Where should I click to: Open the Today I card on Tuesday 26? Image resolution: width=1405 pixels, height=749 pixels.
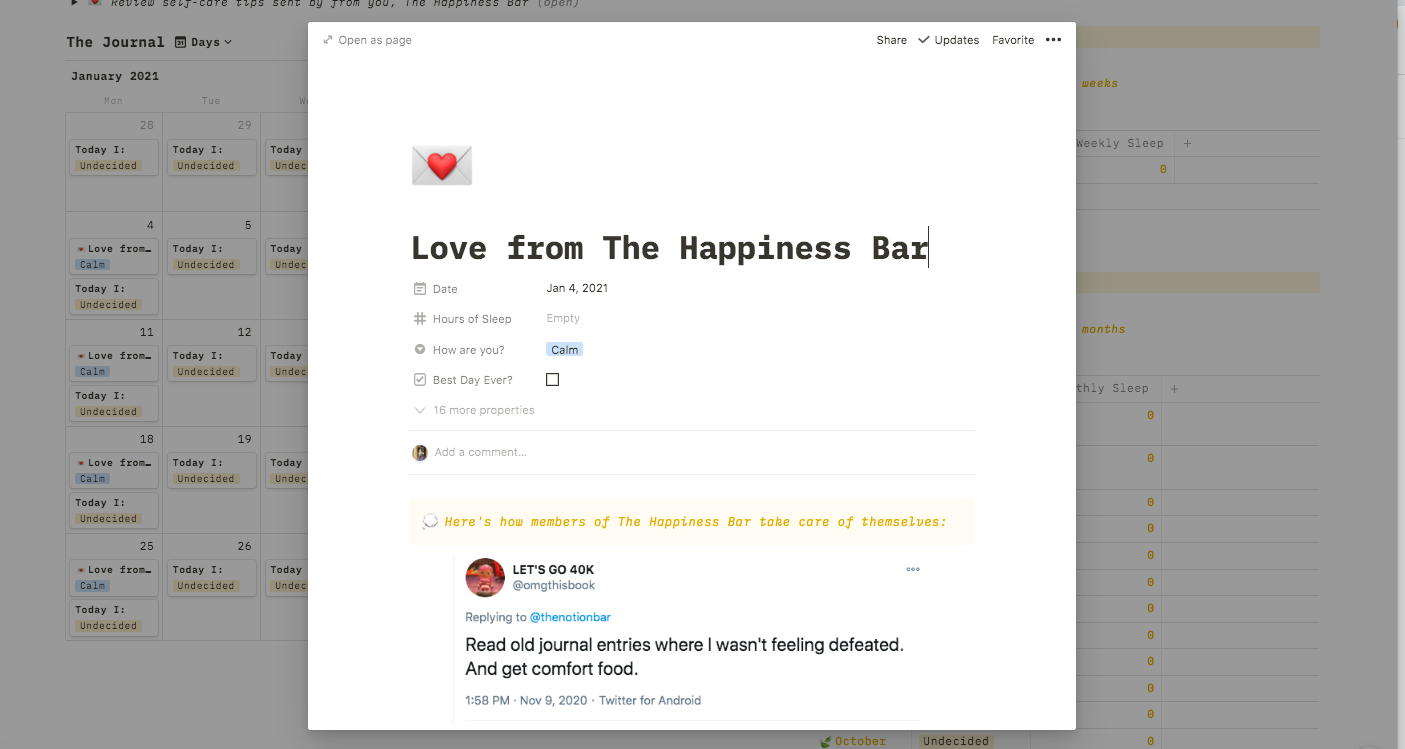pyautogui.click(x=211, y=577)
